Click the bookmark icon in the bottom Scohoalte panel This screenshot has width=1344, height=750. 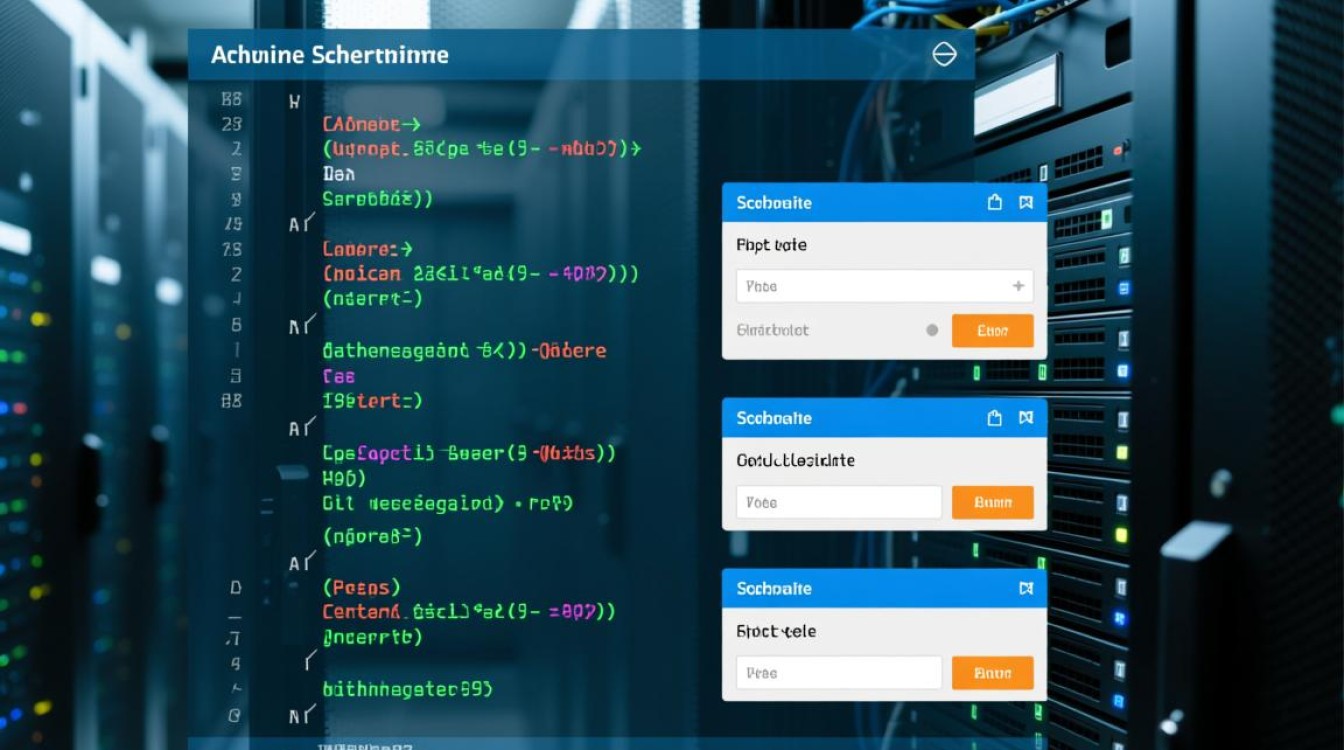pyautogui.click(x=1025, y=589)
